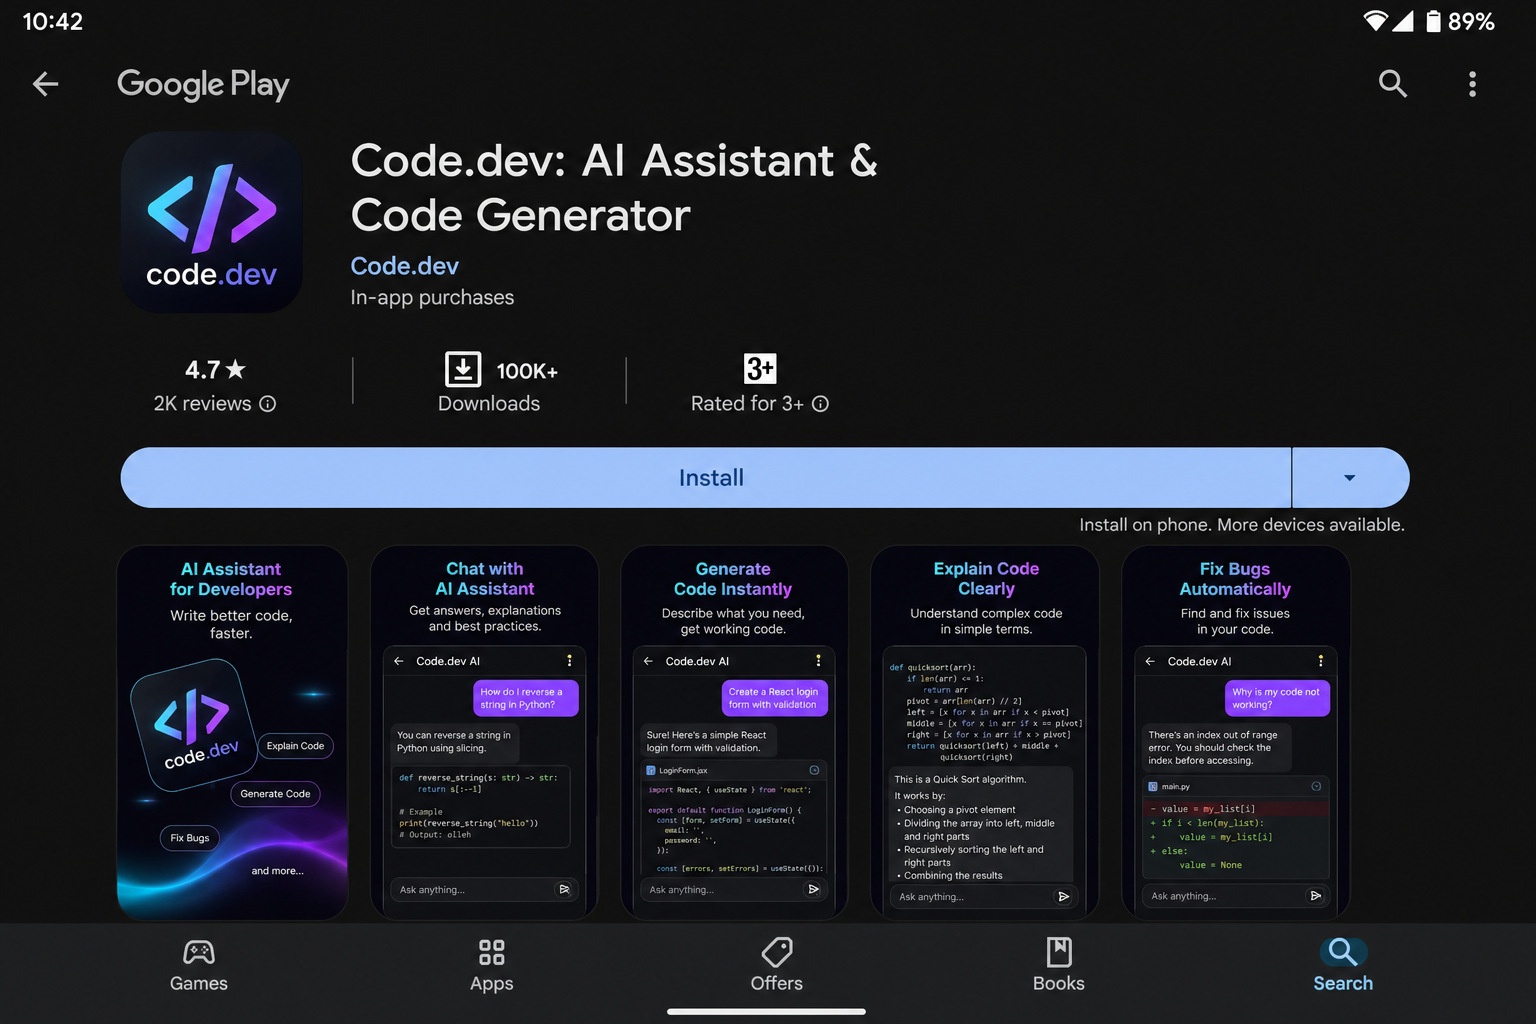Tap Install on phone availability text
Screen dimensions: 1536x1024
[x=1242, y=525]
